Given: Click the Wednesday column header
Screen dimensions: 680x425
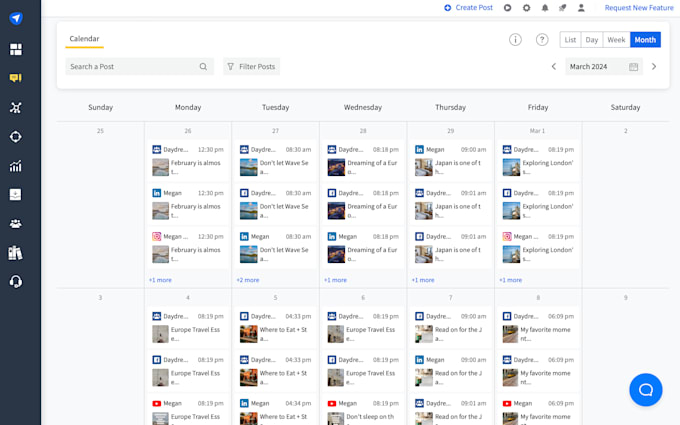Looking at the screenshot, I should pyautogui.click(x=363, y=107).
